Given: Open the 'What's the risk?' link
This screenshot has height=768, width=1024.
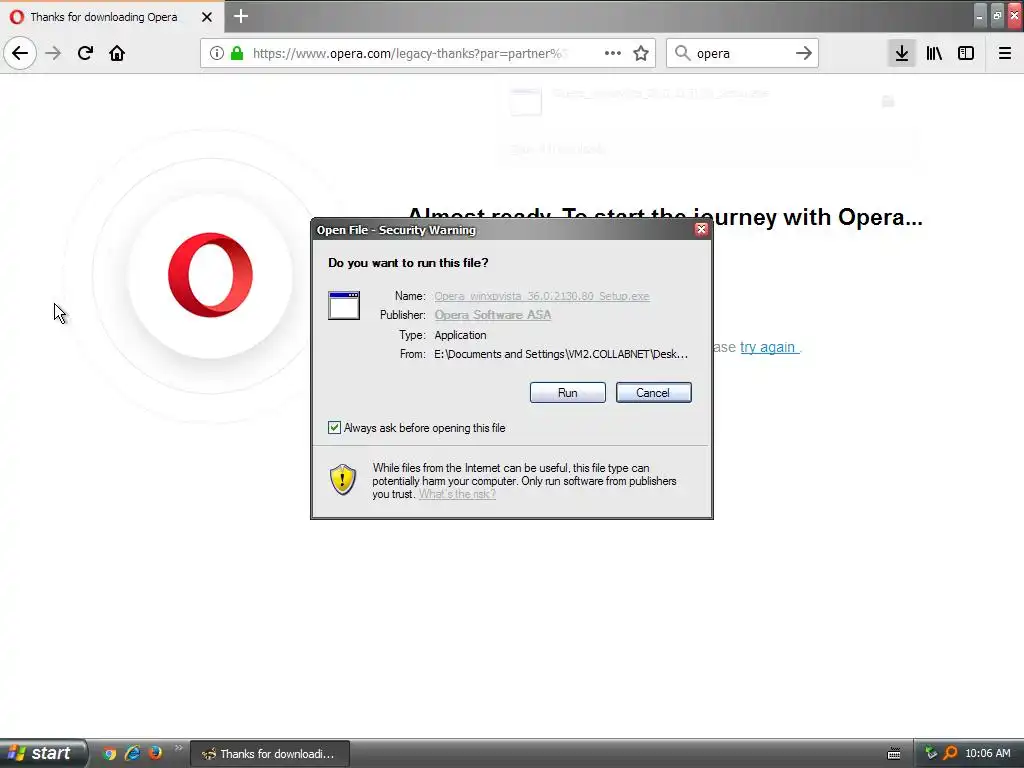Looking at the screenshot, I should pyautogui.click(x=457, y=494).
